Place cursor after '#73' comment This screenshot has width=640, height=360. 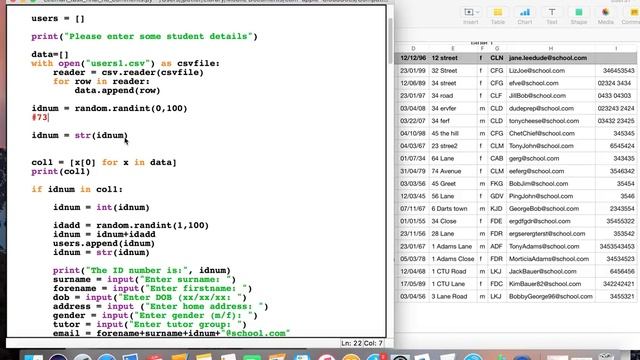click(49, 118)
